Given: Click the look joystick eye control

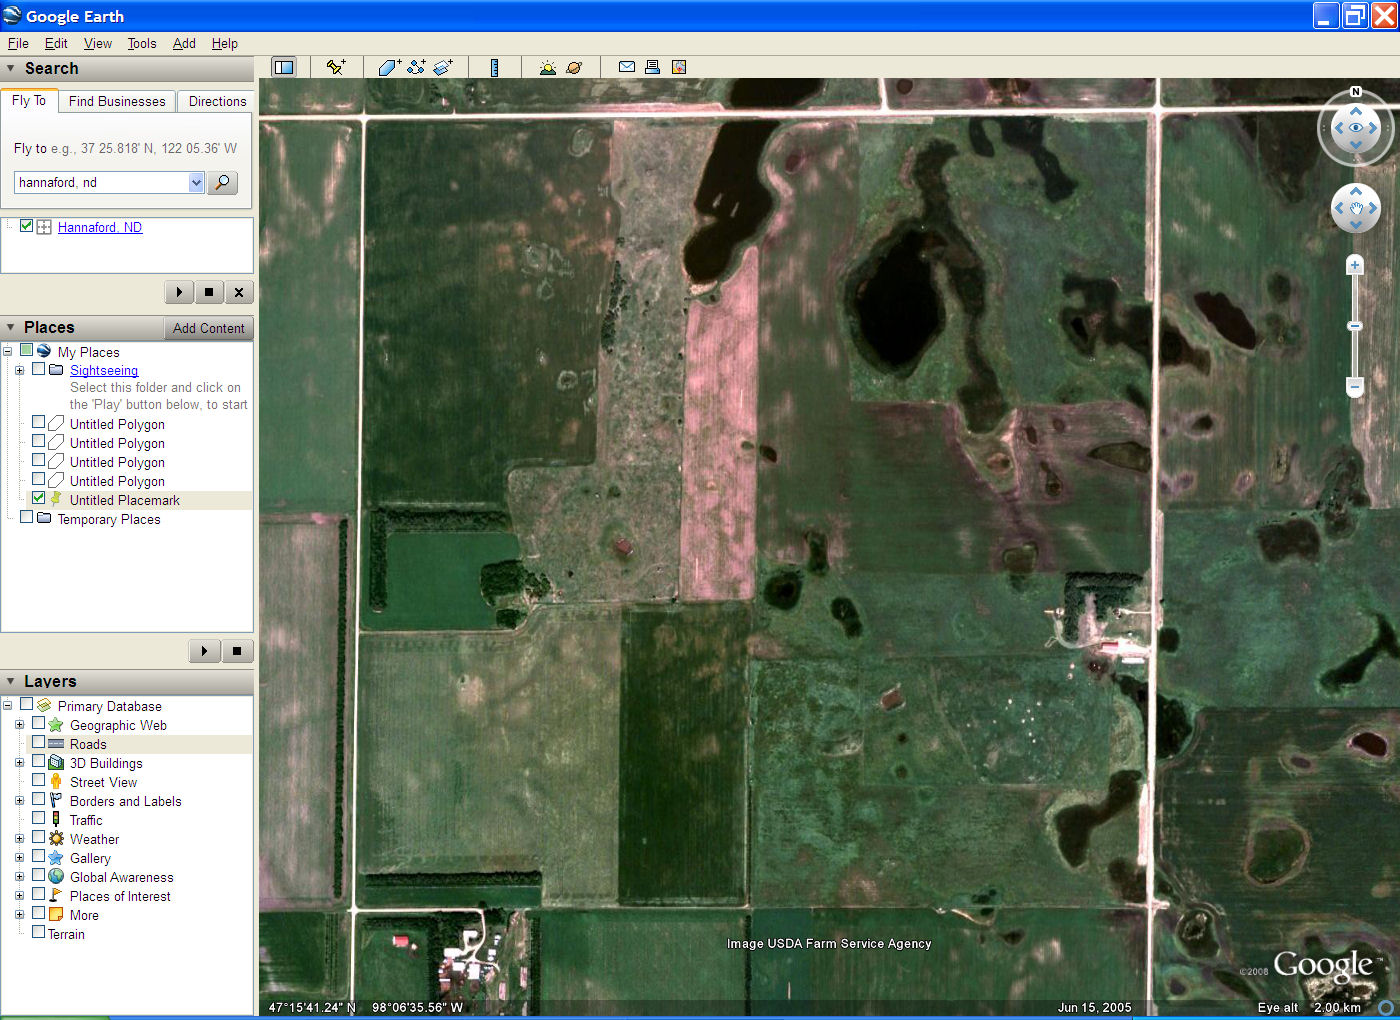Looking at the screenshot, I should [1356, 128].
